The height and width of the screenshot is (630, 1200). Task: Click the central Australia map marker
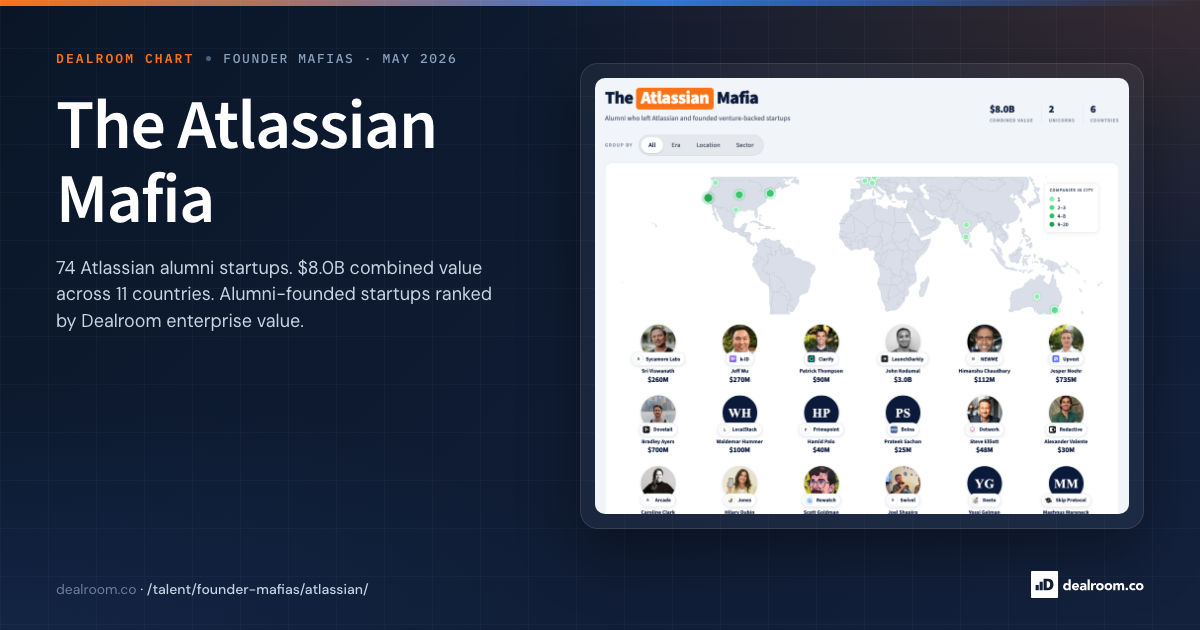pyautogui.click(x=1037, y=297)
